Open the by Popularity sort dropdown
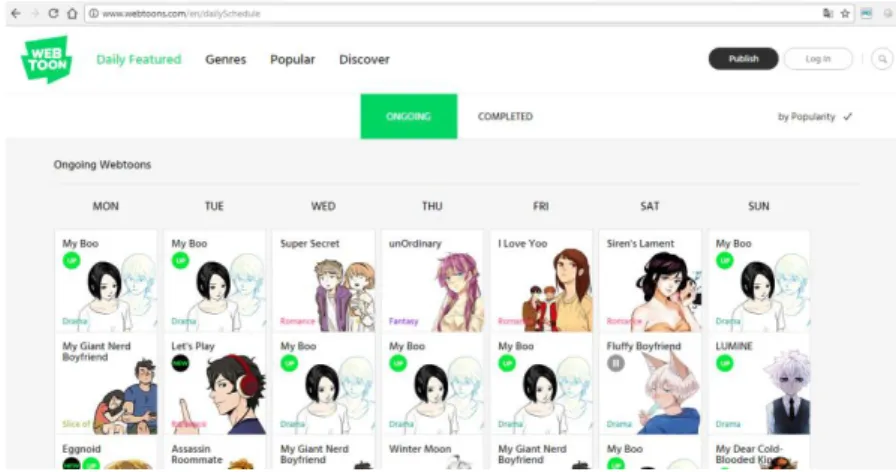Image resolution: width=896 pixels, height=472 pixels. pyautogui.click(x=814, y=117)
